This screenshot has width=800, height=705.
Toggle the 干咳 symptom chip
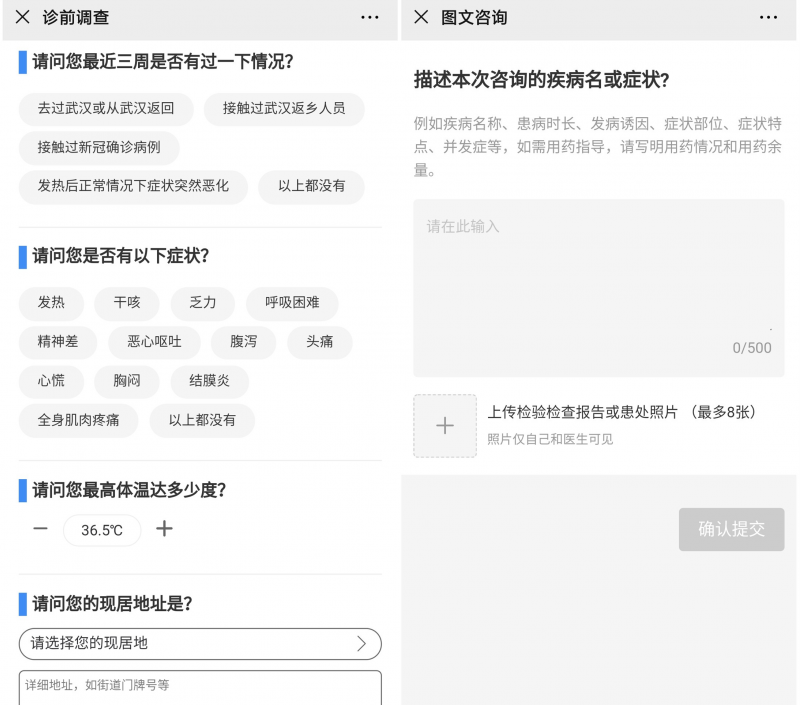tap(127, 302)
